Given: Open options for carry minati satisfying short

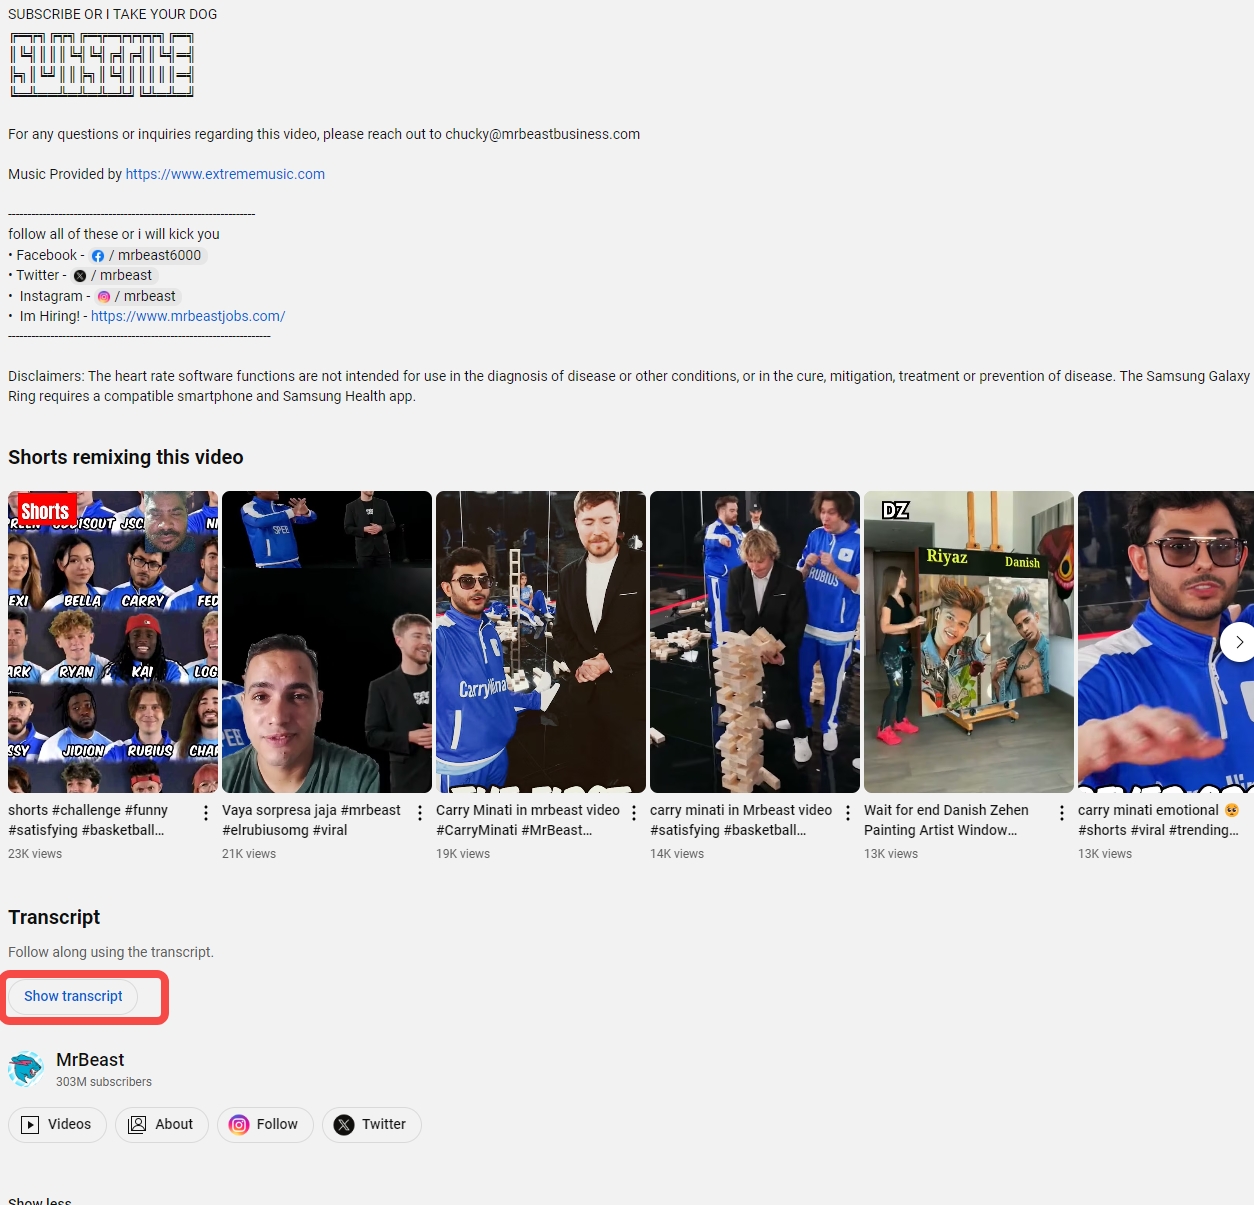Looking at the screenshot, I should click(848, 811).
